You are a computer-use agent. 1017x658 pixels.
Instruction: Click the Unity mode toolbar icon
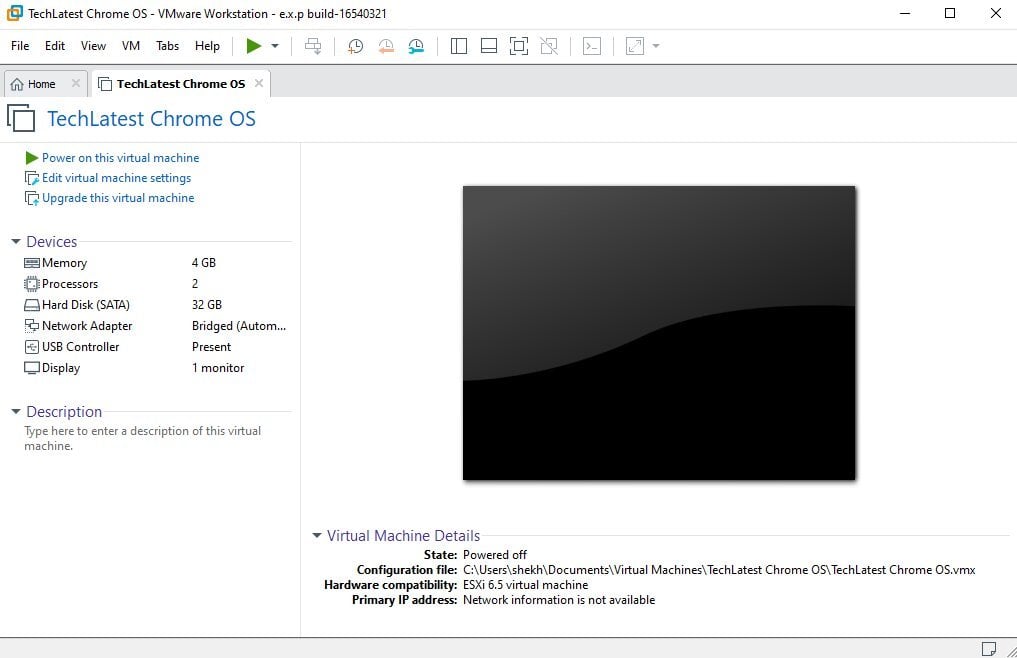tap(549, 45)
